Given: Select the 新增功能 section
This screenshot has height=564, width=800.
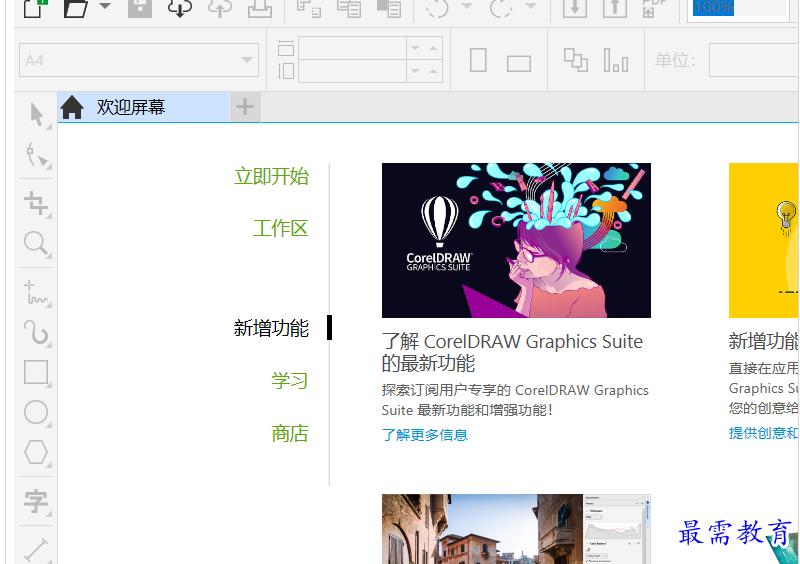Looking at the screenshot, I should click(x=271, y=328).
